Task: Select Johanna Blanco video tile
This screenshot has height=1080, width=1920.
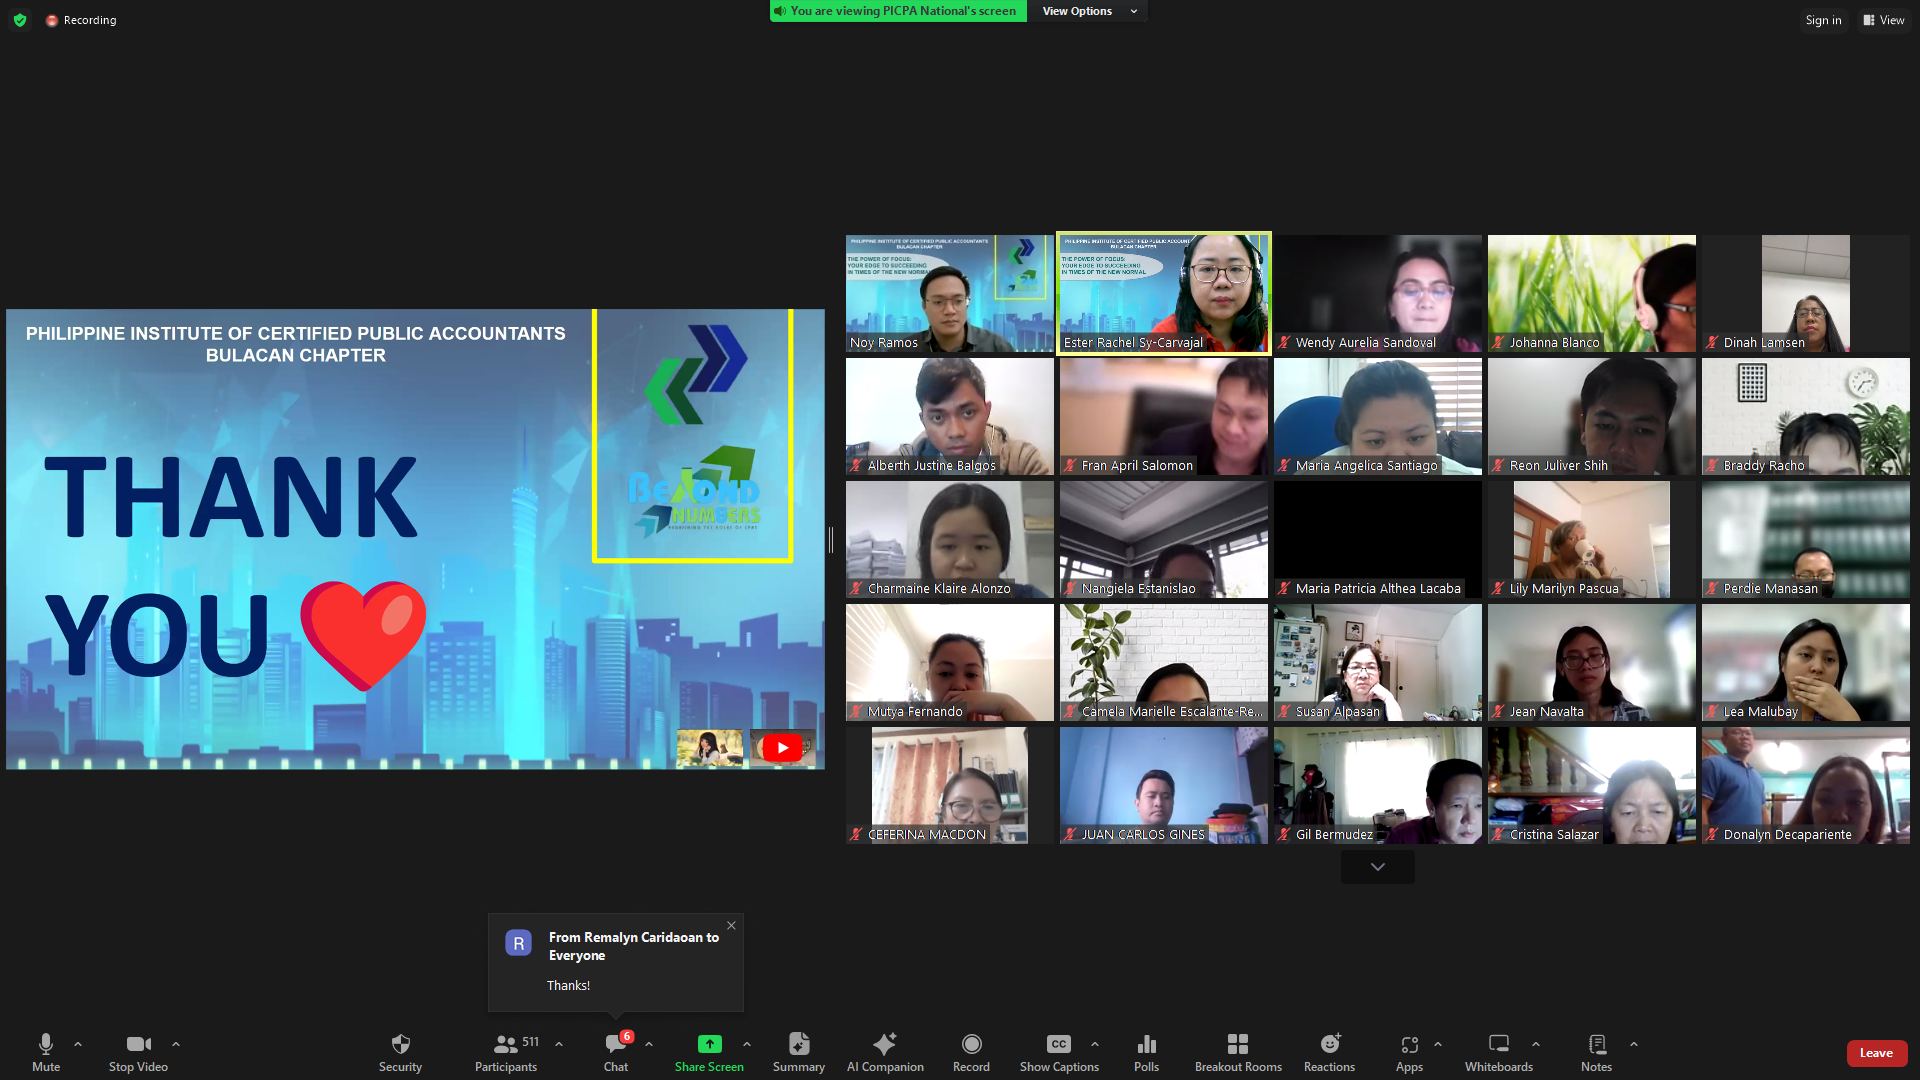Action: 1592,294
